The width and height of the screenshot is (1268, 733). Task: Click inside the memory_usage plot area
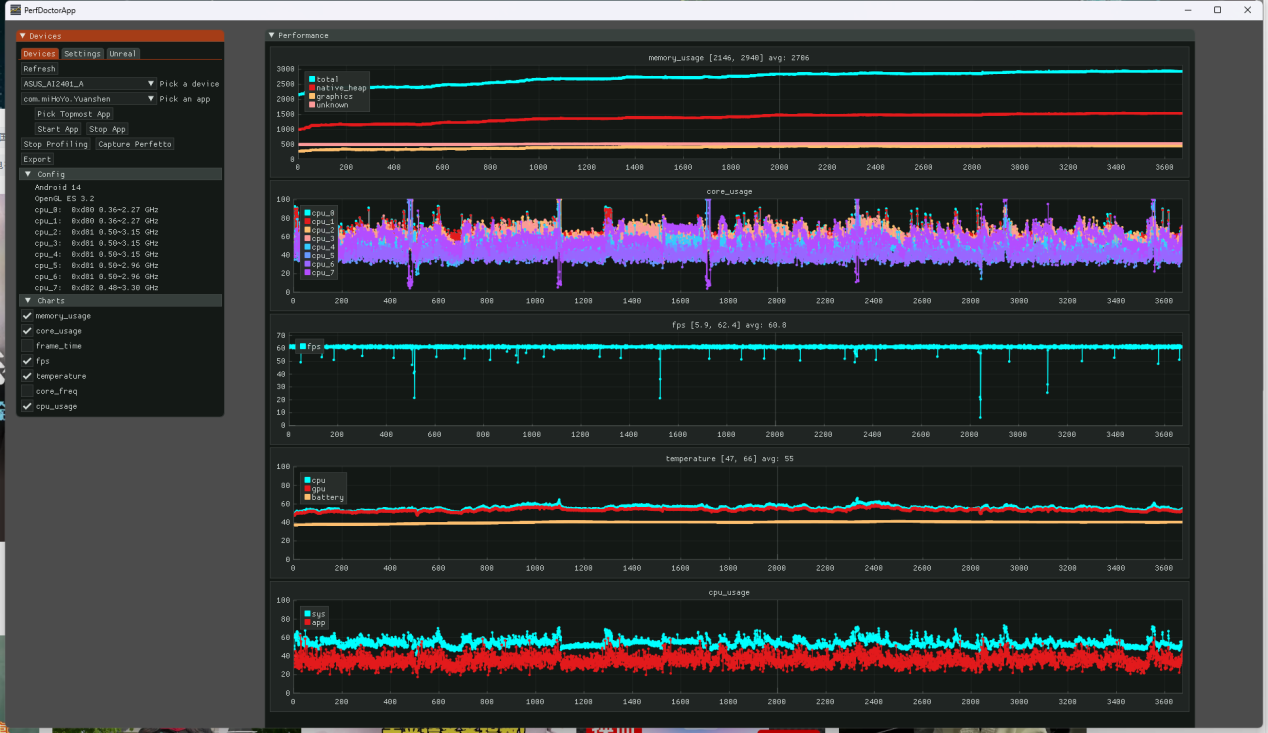[740, 112]
